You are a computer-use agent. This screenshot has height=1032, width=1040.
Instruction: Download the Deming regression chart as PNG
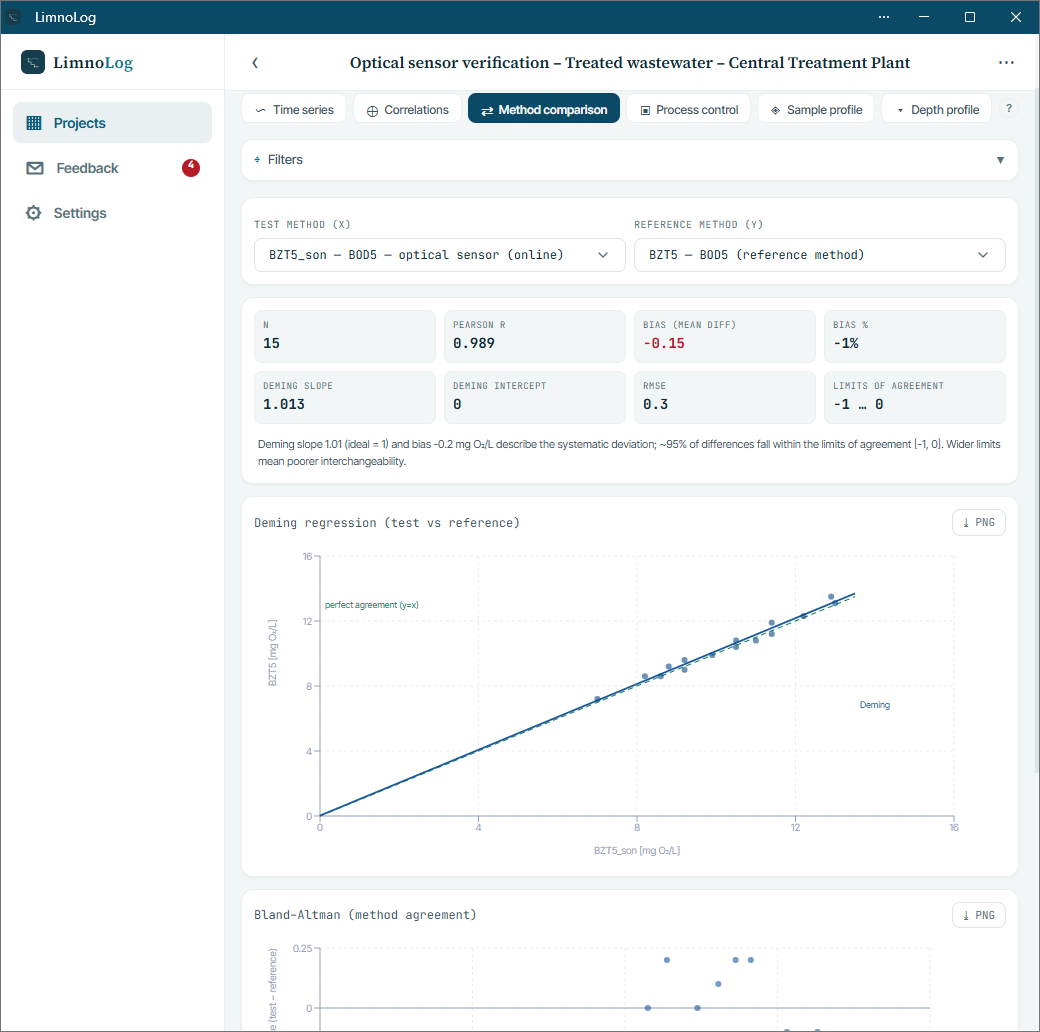click(x=978, y=523)
